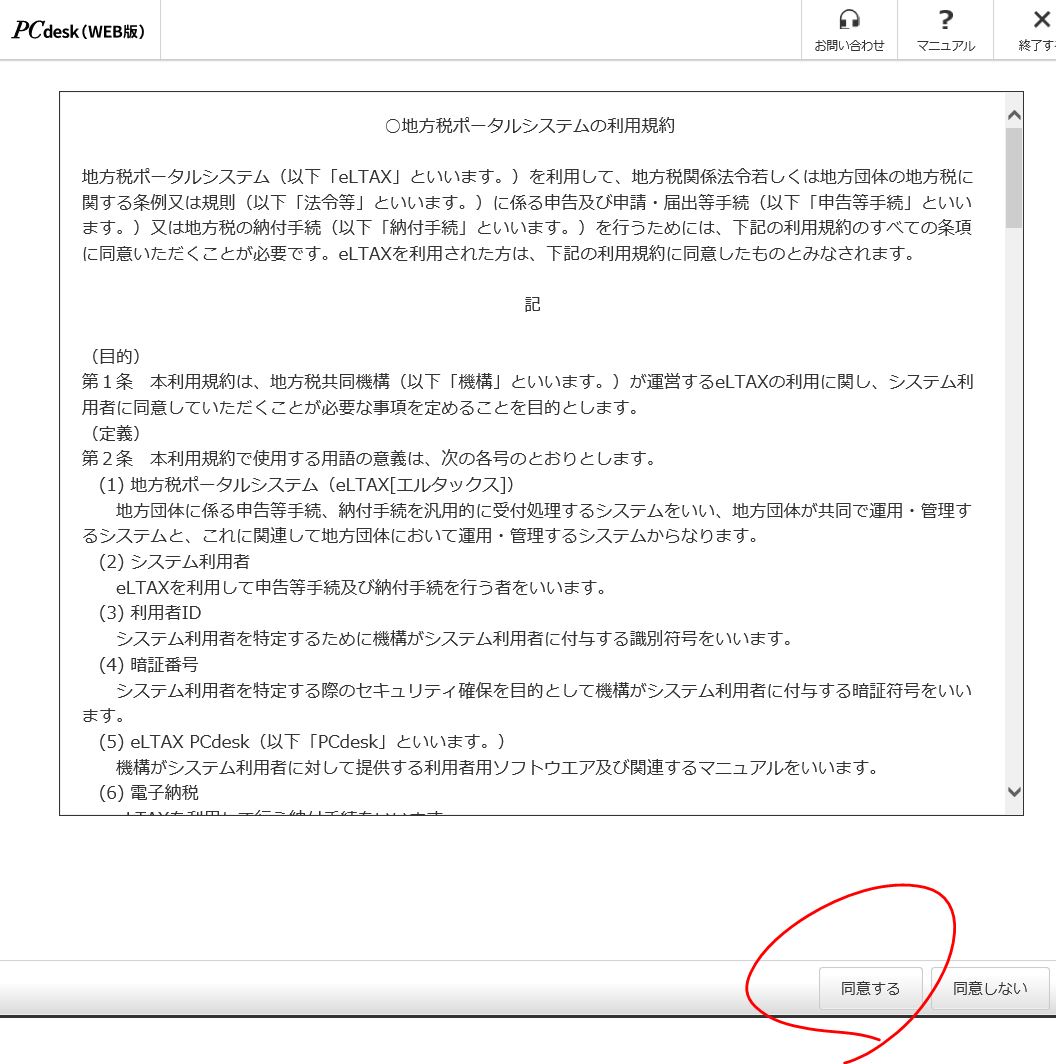The width and height of the screenshot is (1056, 1064).
Task: Open お問い合わせ headset icon
Action: pos(849,19)
